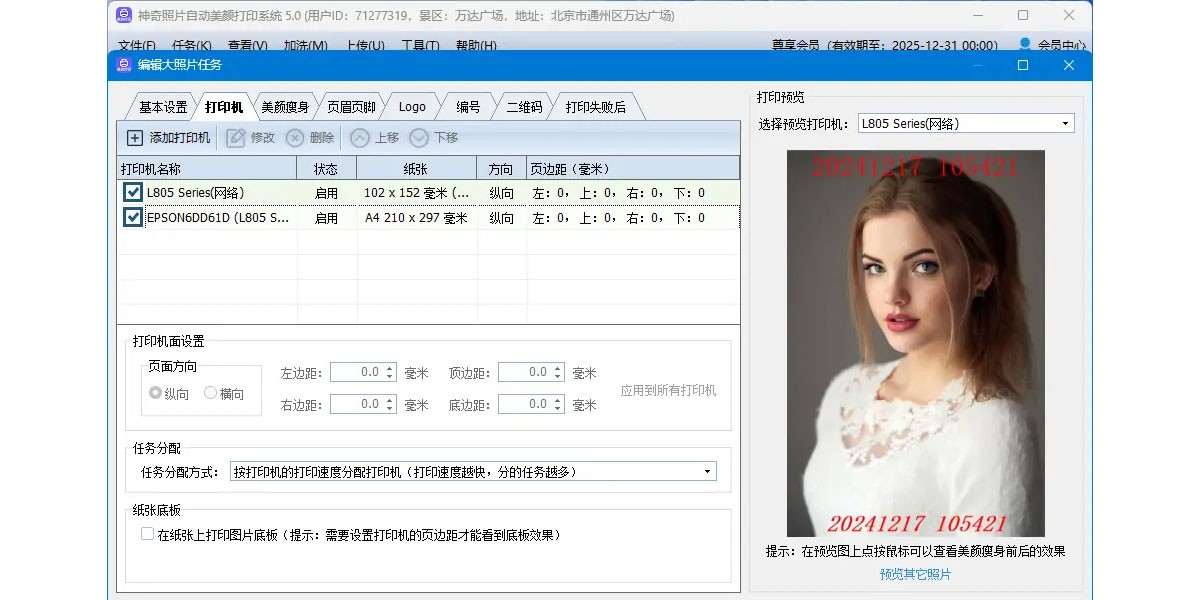Click the app logo in edit dialog title bar
The image size is (1200, 600).
point(124,65)
